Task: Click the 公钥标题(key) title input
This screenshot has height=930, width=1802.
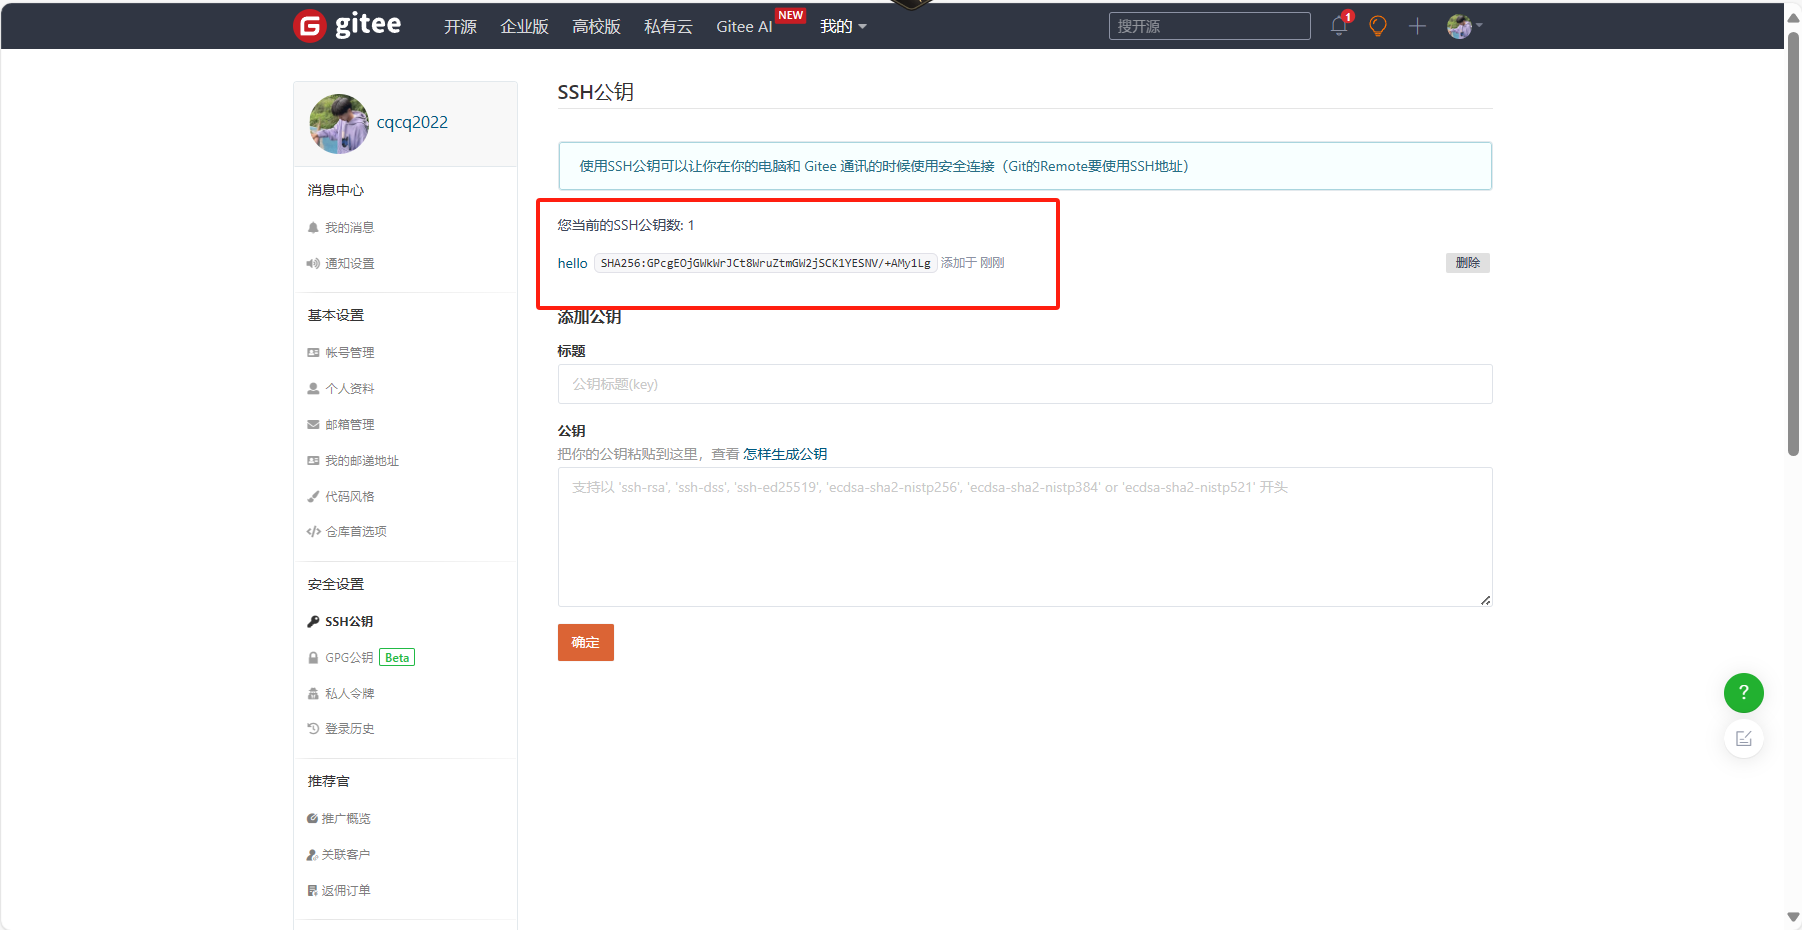Action: coord(1025,384)
